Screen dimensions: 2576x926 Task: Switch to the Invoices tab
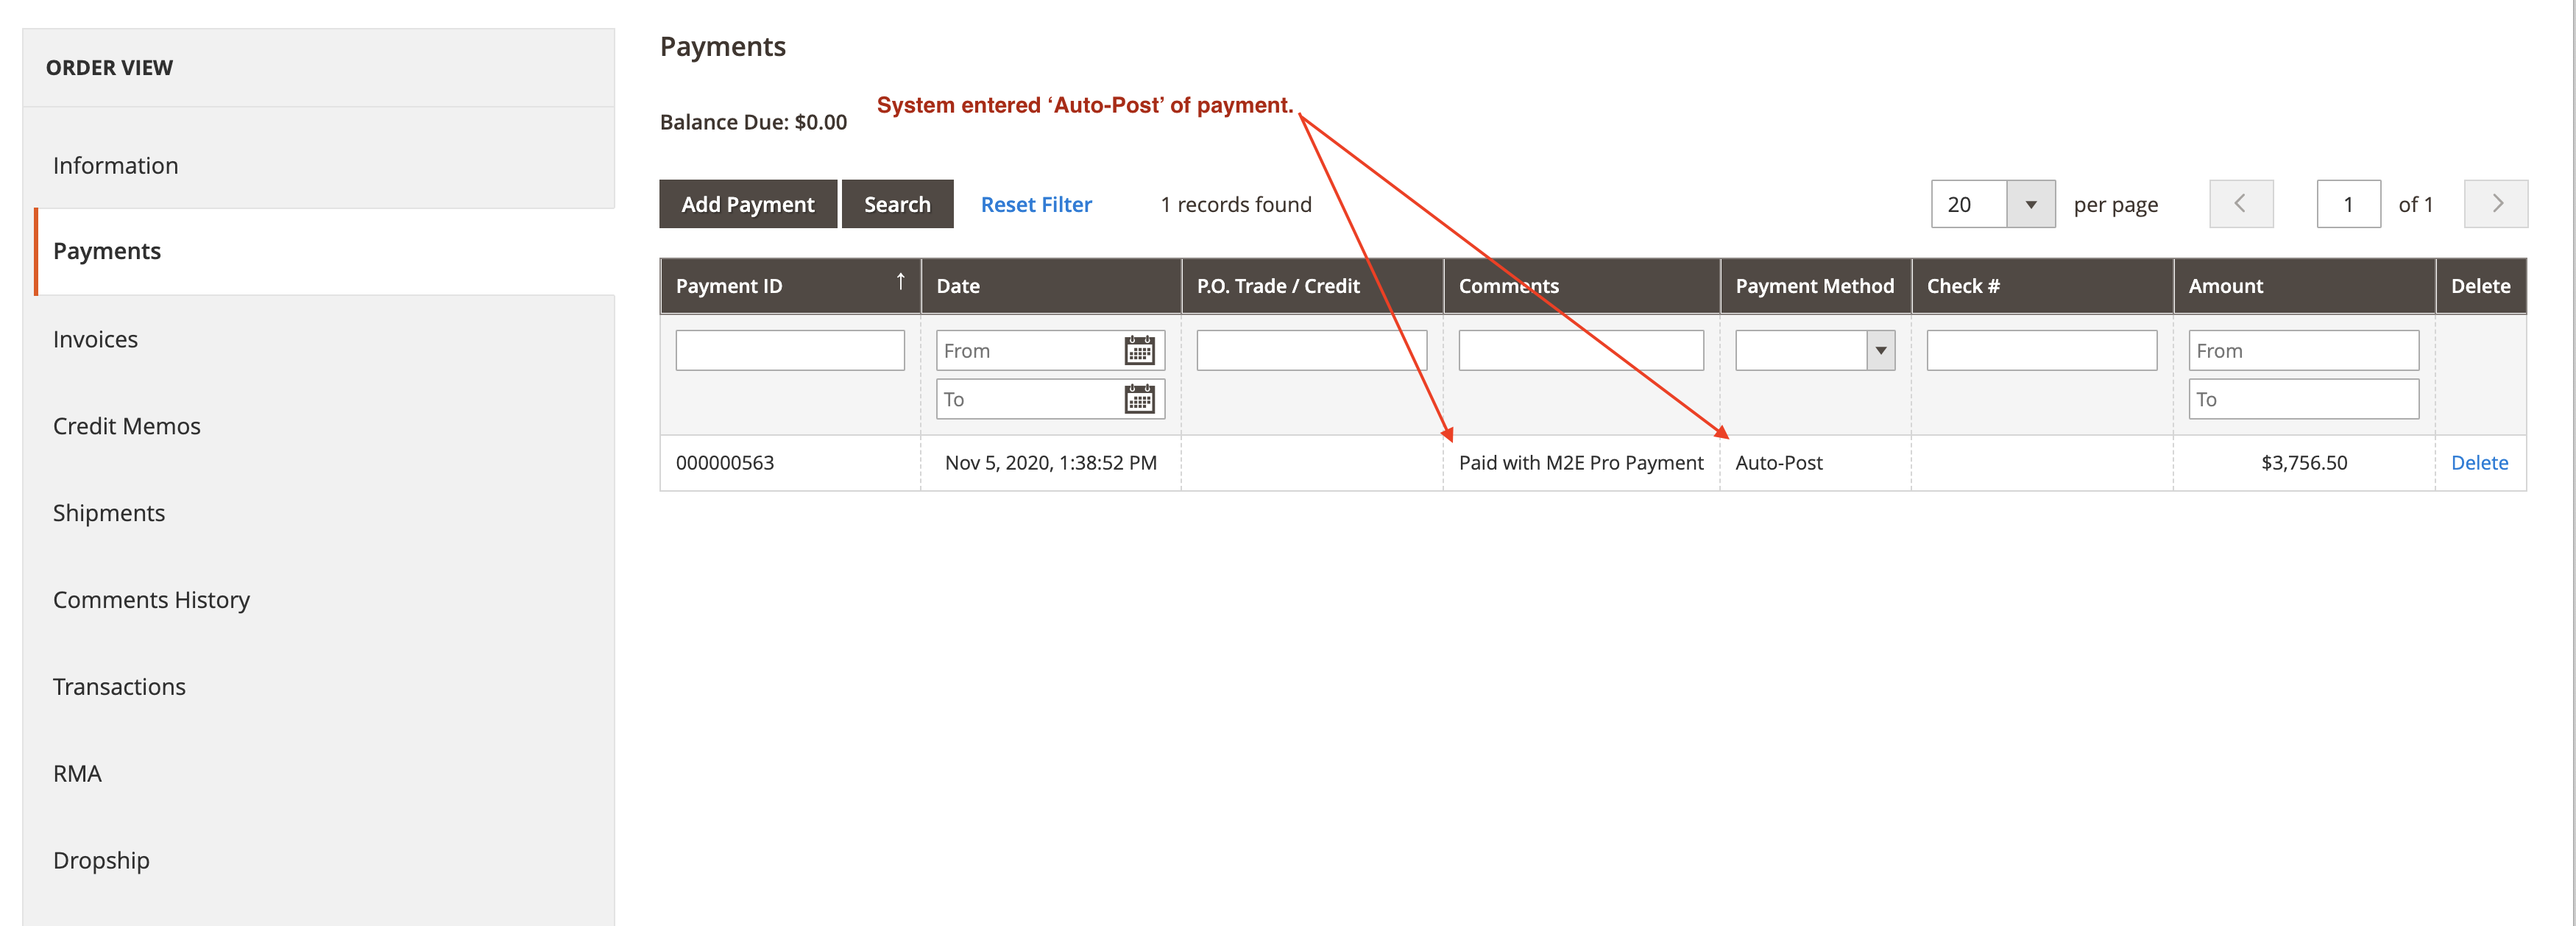(x=96, y=340)
